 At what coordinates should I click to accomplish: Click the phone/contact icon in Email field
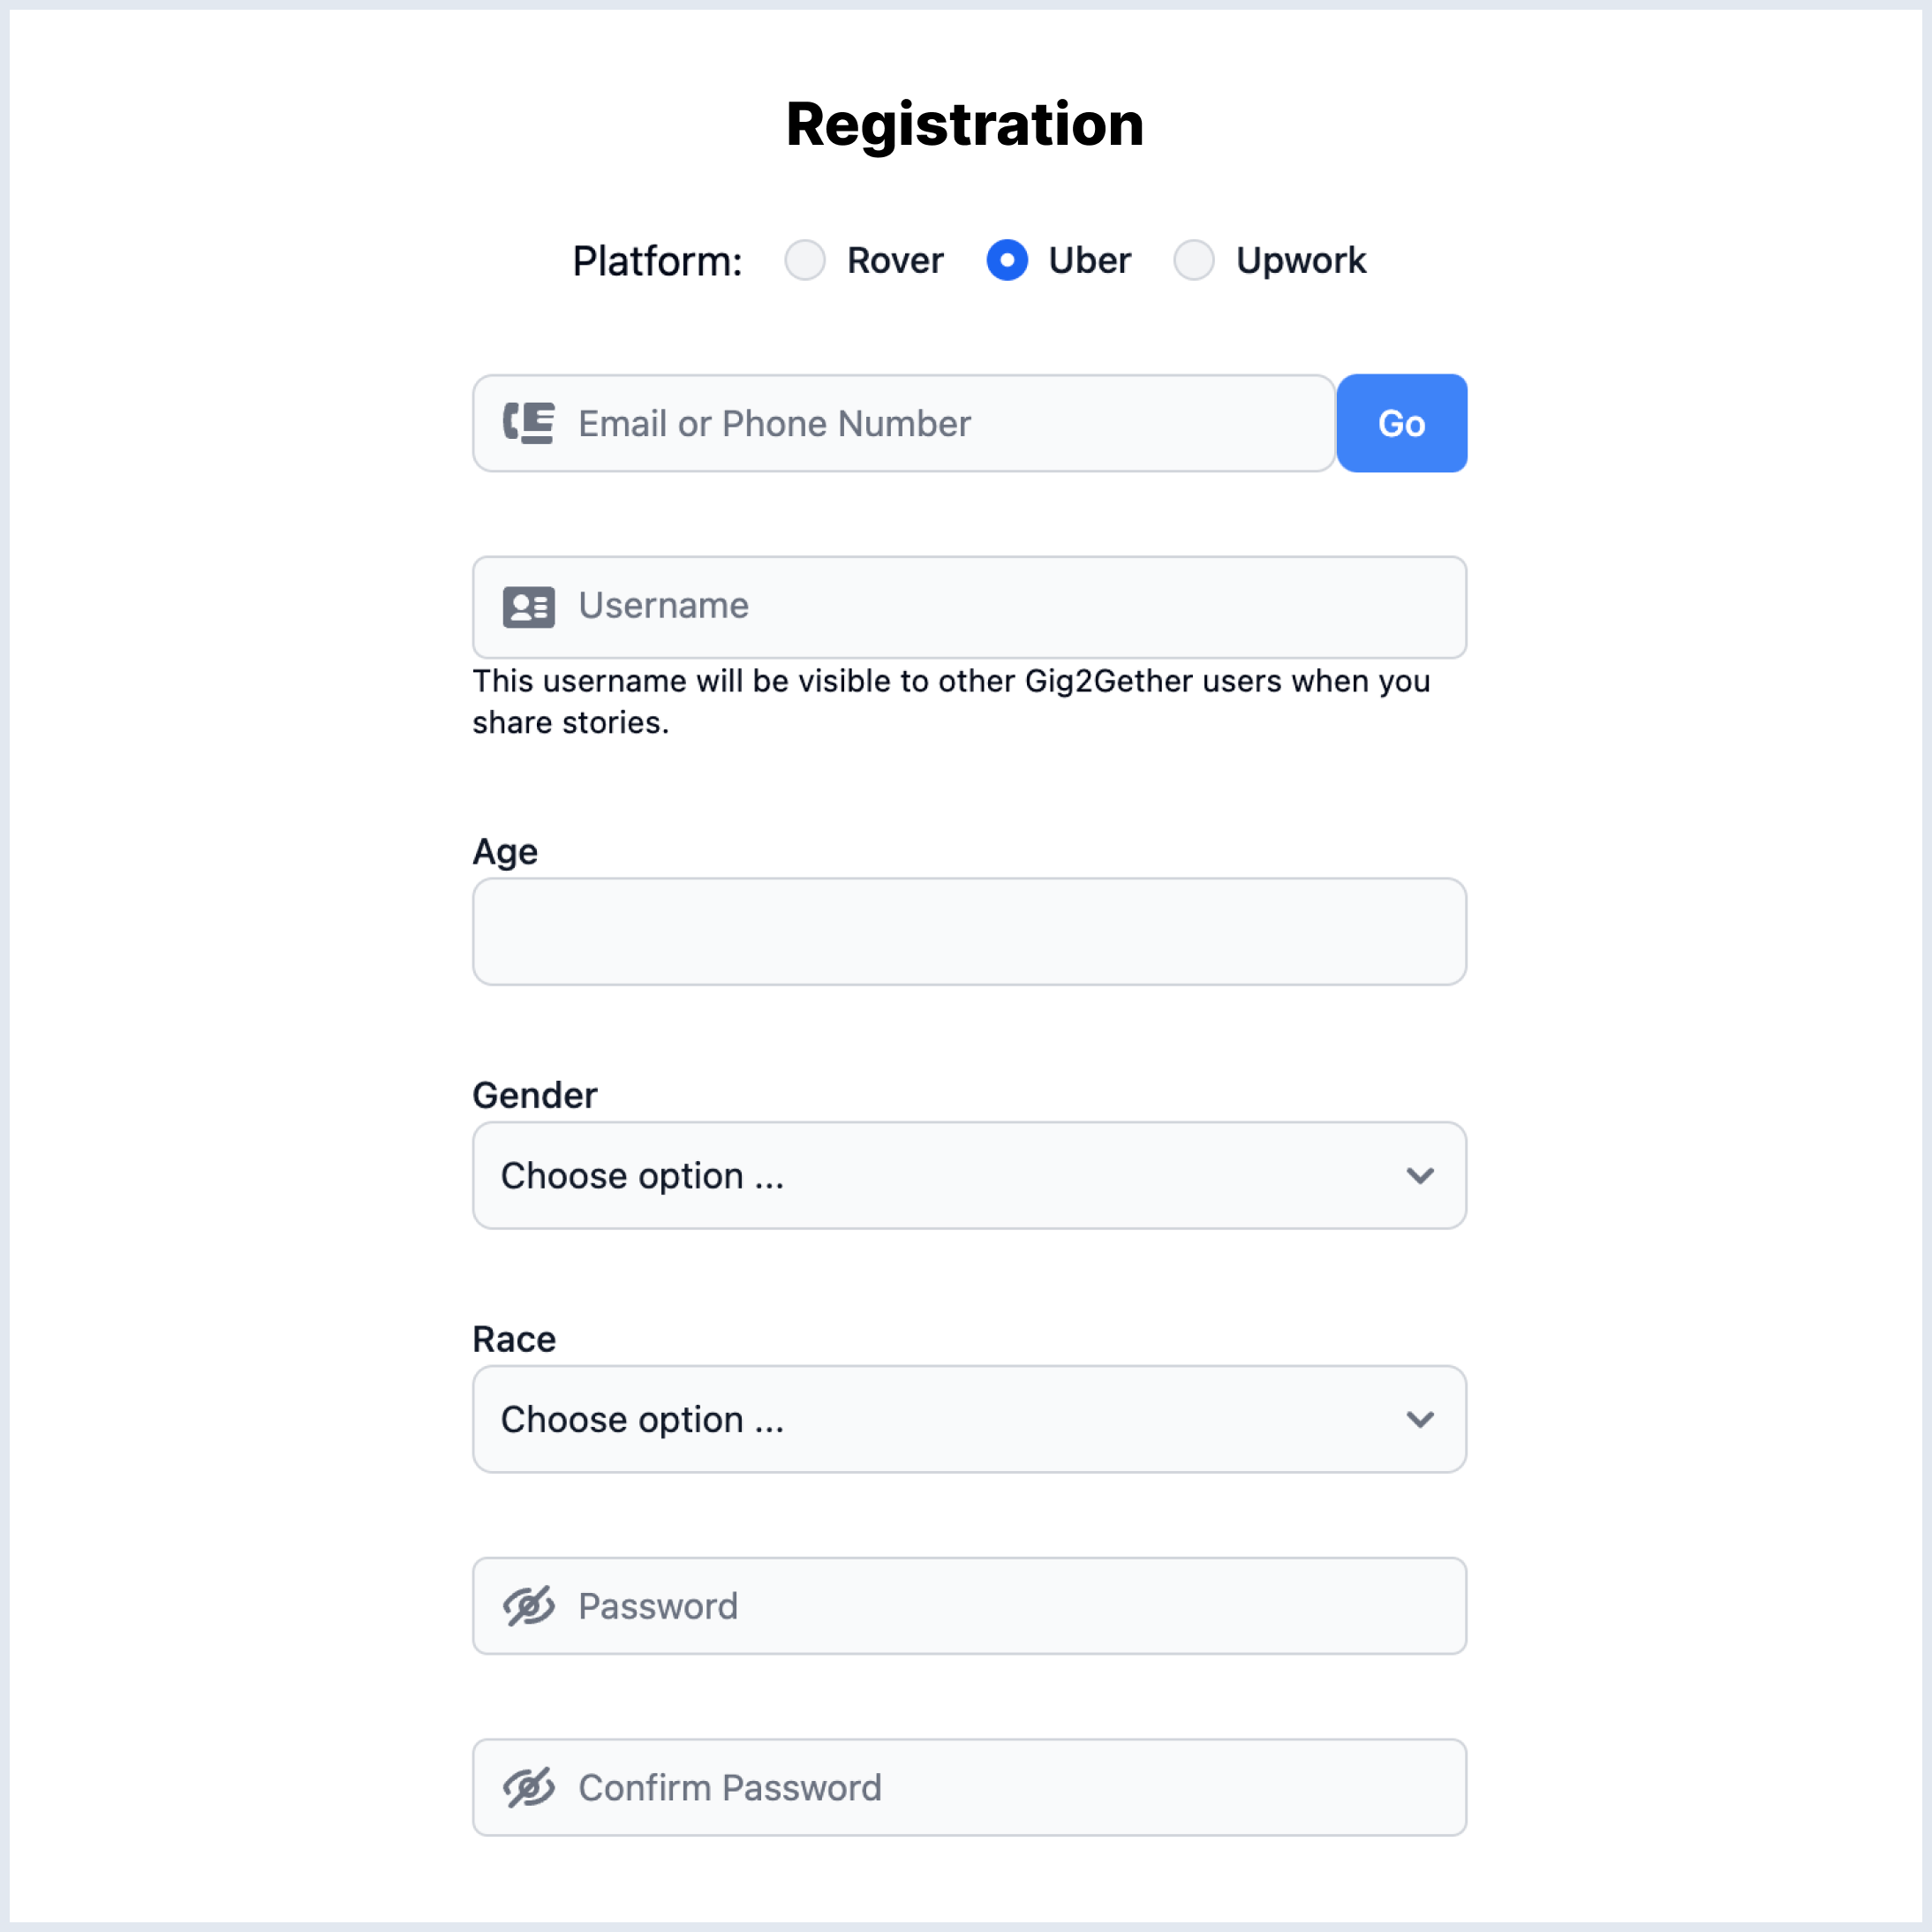[x=529, y=423]
